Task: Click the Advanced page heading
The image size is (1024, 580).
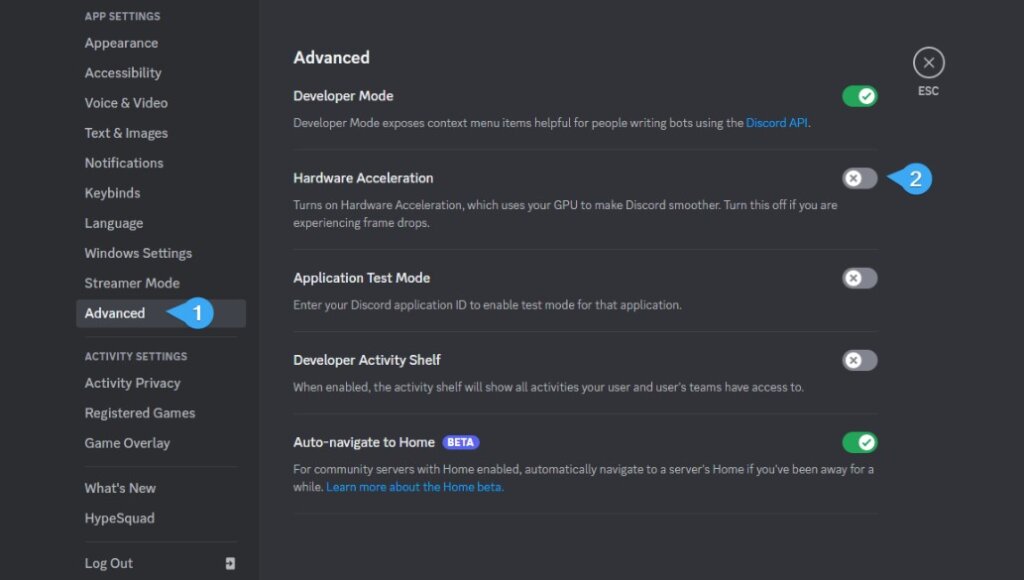Action: (x=331, y=57)
